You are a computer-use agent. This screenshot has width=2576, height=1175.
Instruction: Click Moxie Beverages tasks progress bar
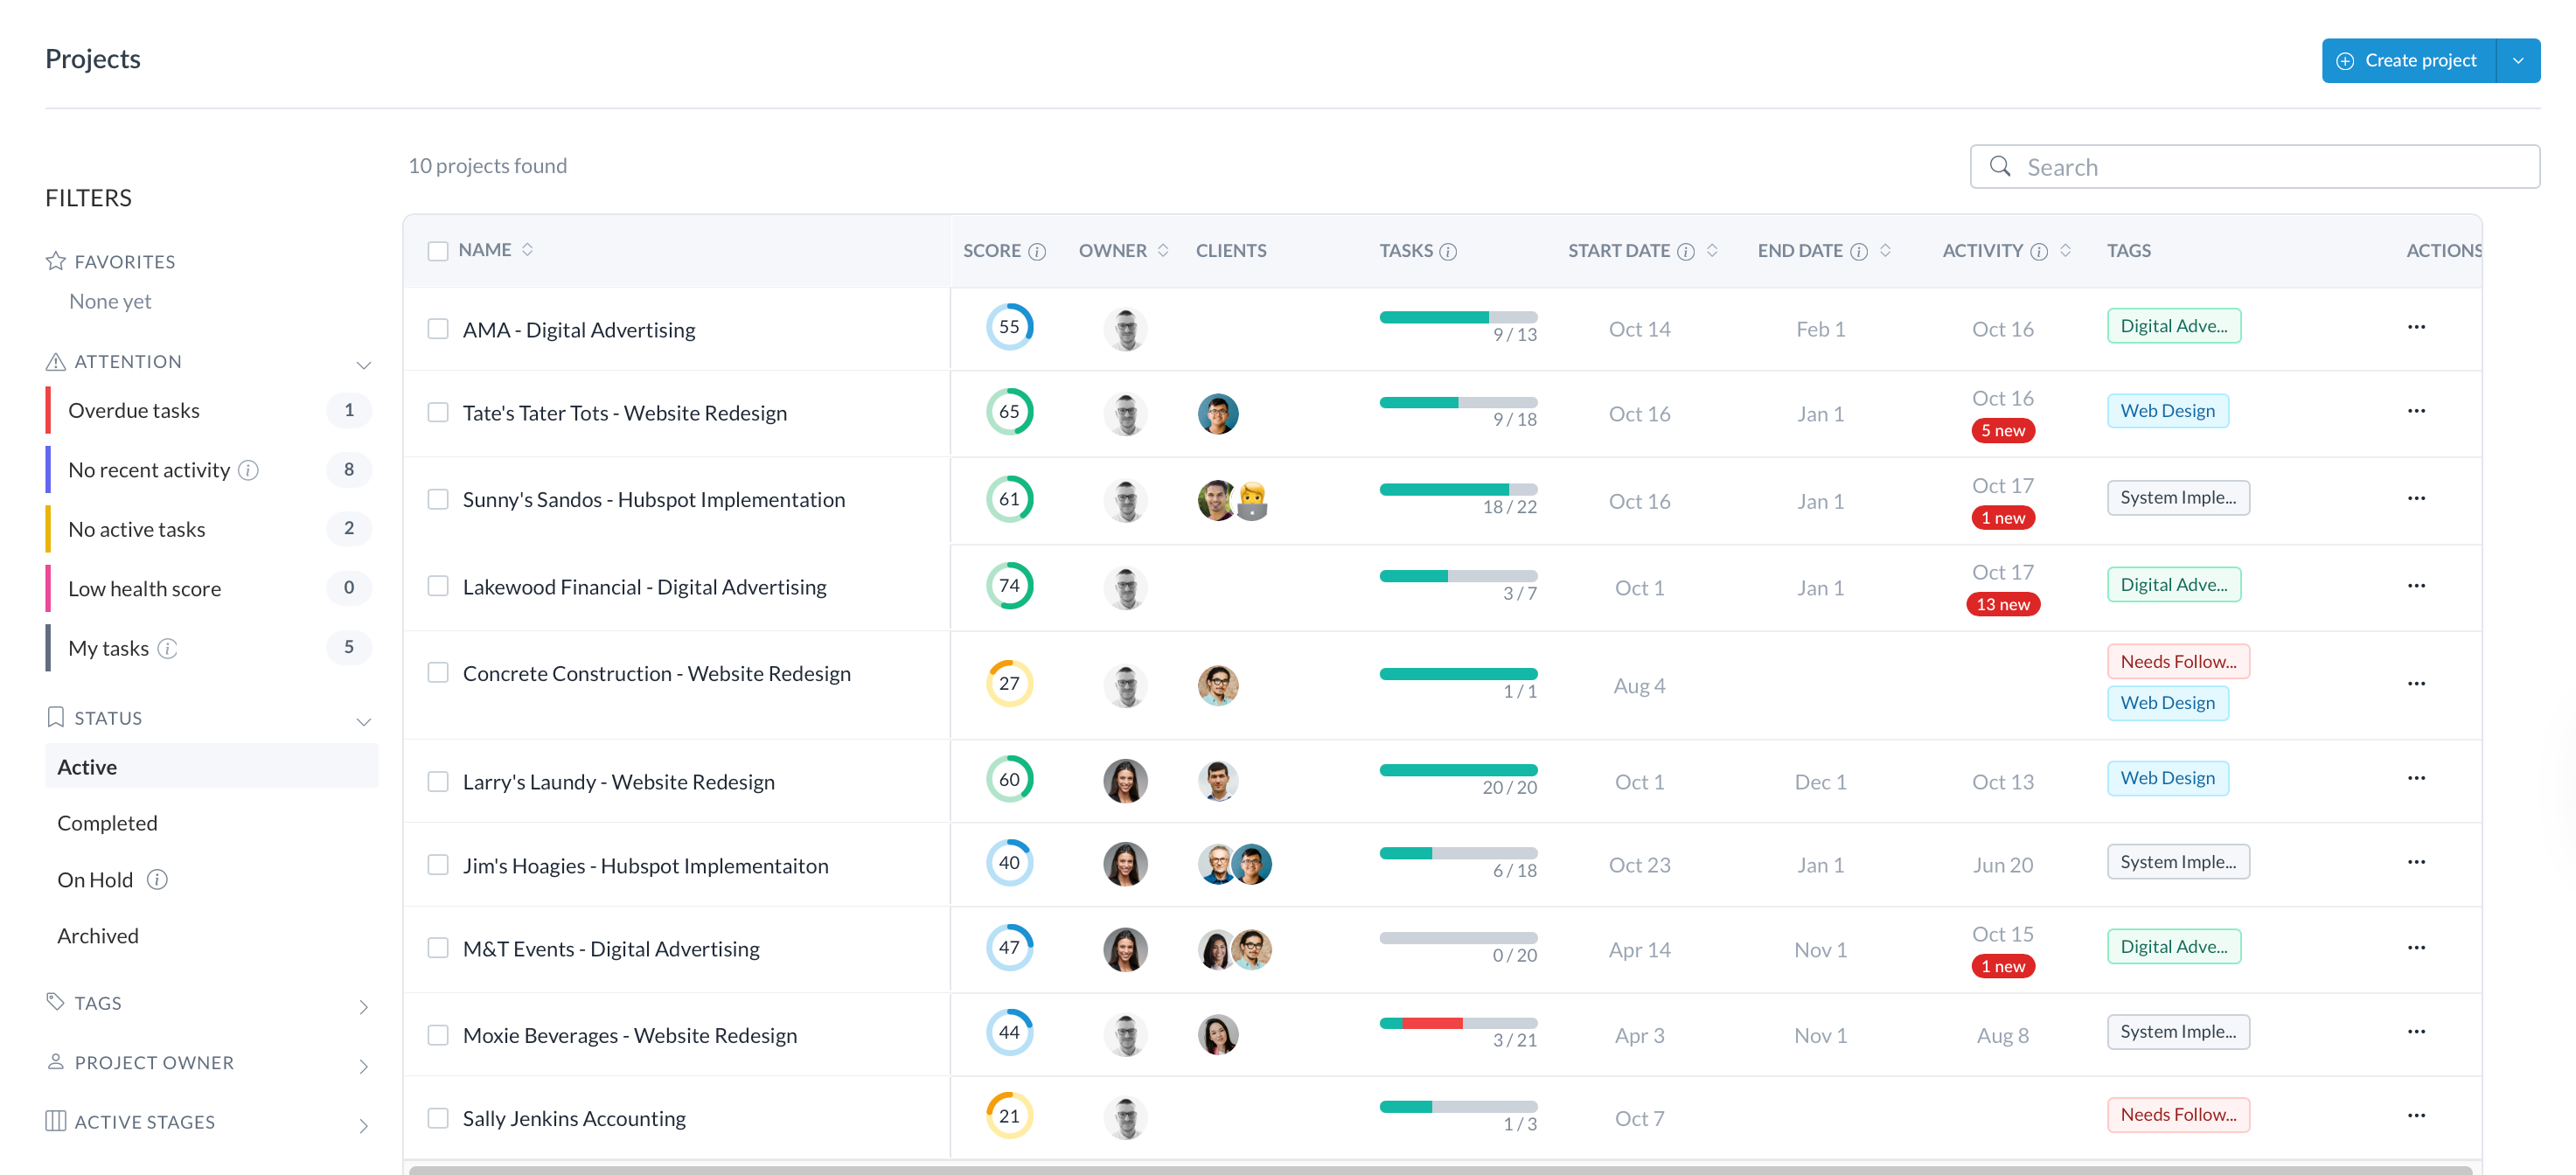pyautogui.click(x=1457, y=1023)
